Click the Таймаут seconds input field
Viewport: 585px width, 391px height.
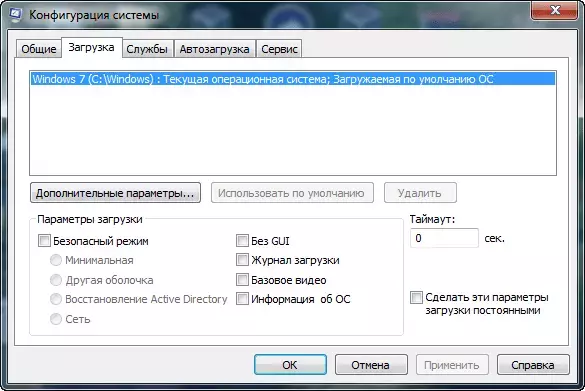(x=444, y=238)
